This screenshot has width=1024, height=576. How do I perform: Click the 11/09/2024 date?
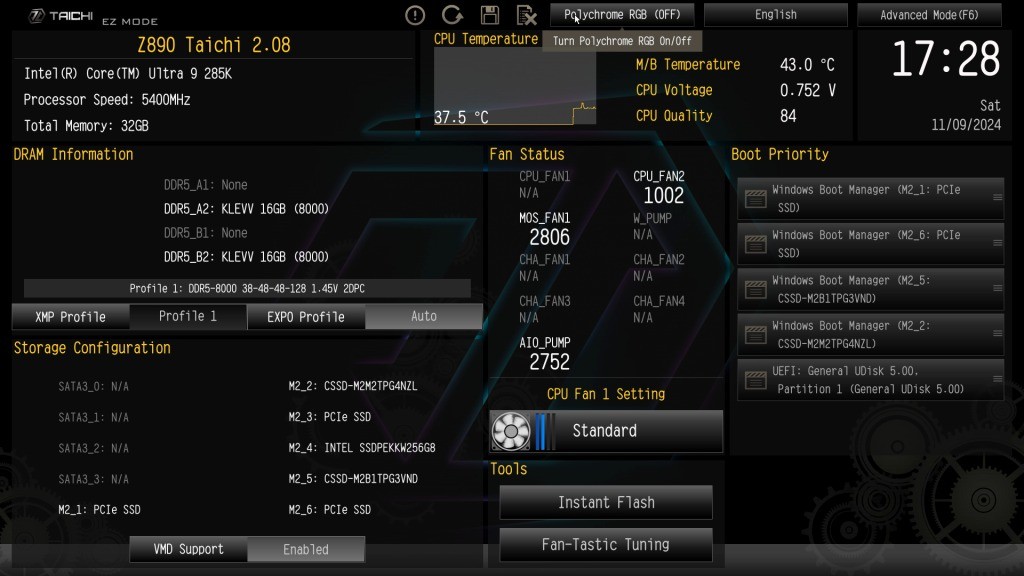point(966,125)
